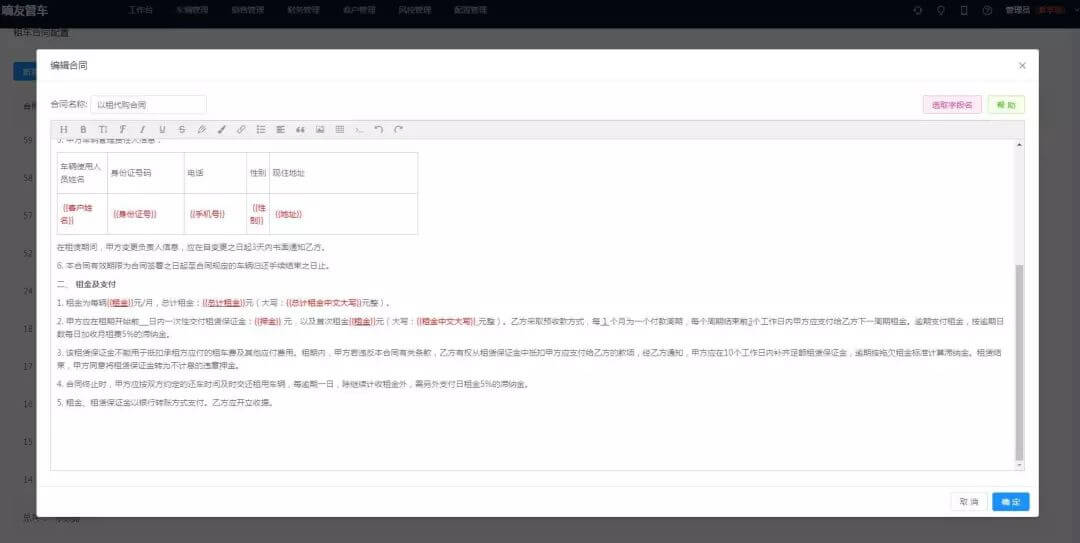The image size is (1080, 543).
Task: Click the 选取字段名 button
Action: click(952, 105)
